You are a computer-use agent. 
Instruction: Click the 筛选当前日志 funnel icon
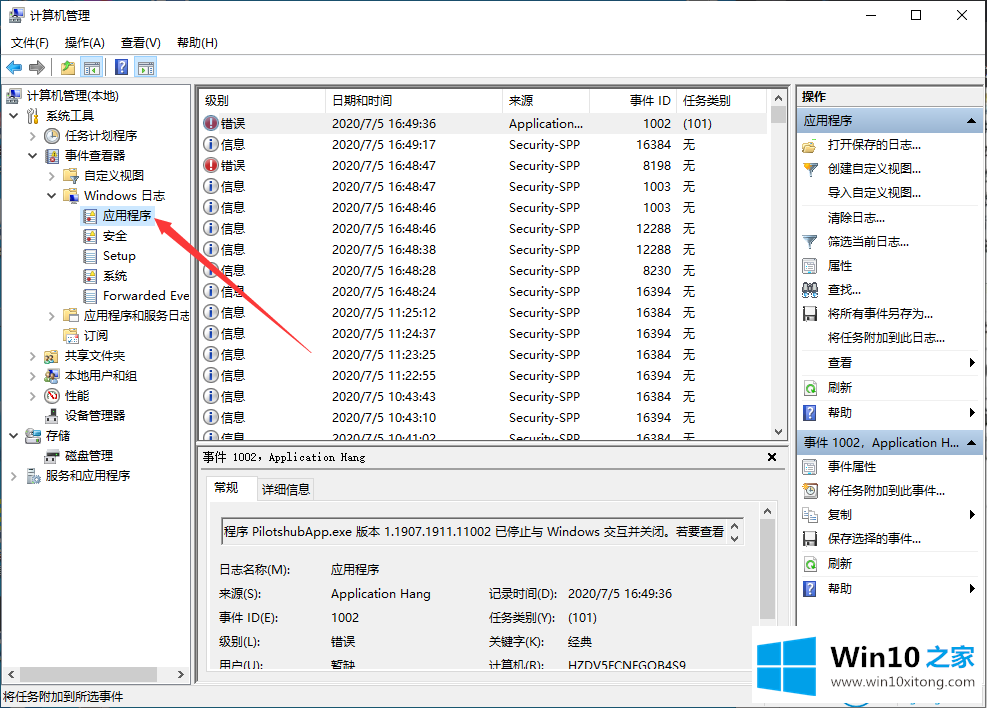pos(810,242)
